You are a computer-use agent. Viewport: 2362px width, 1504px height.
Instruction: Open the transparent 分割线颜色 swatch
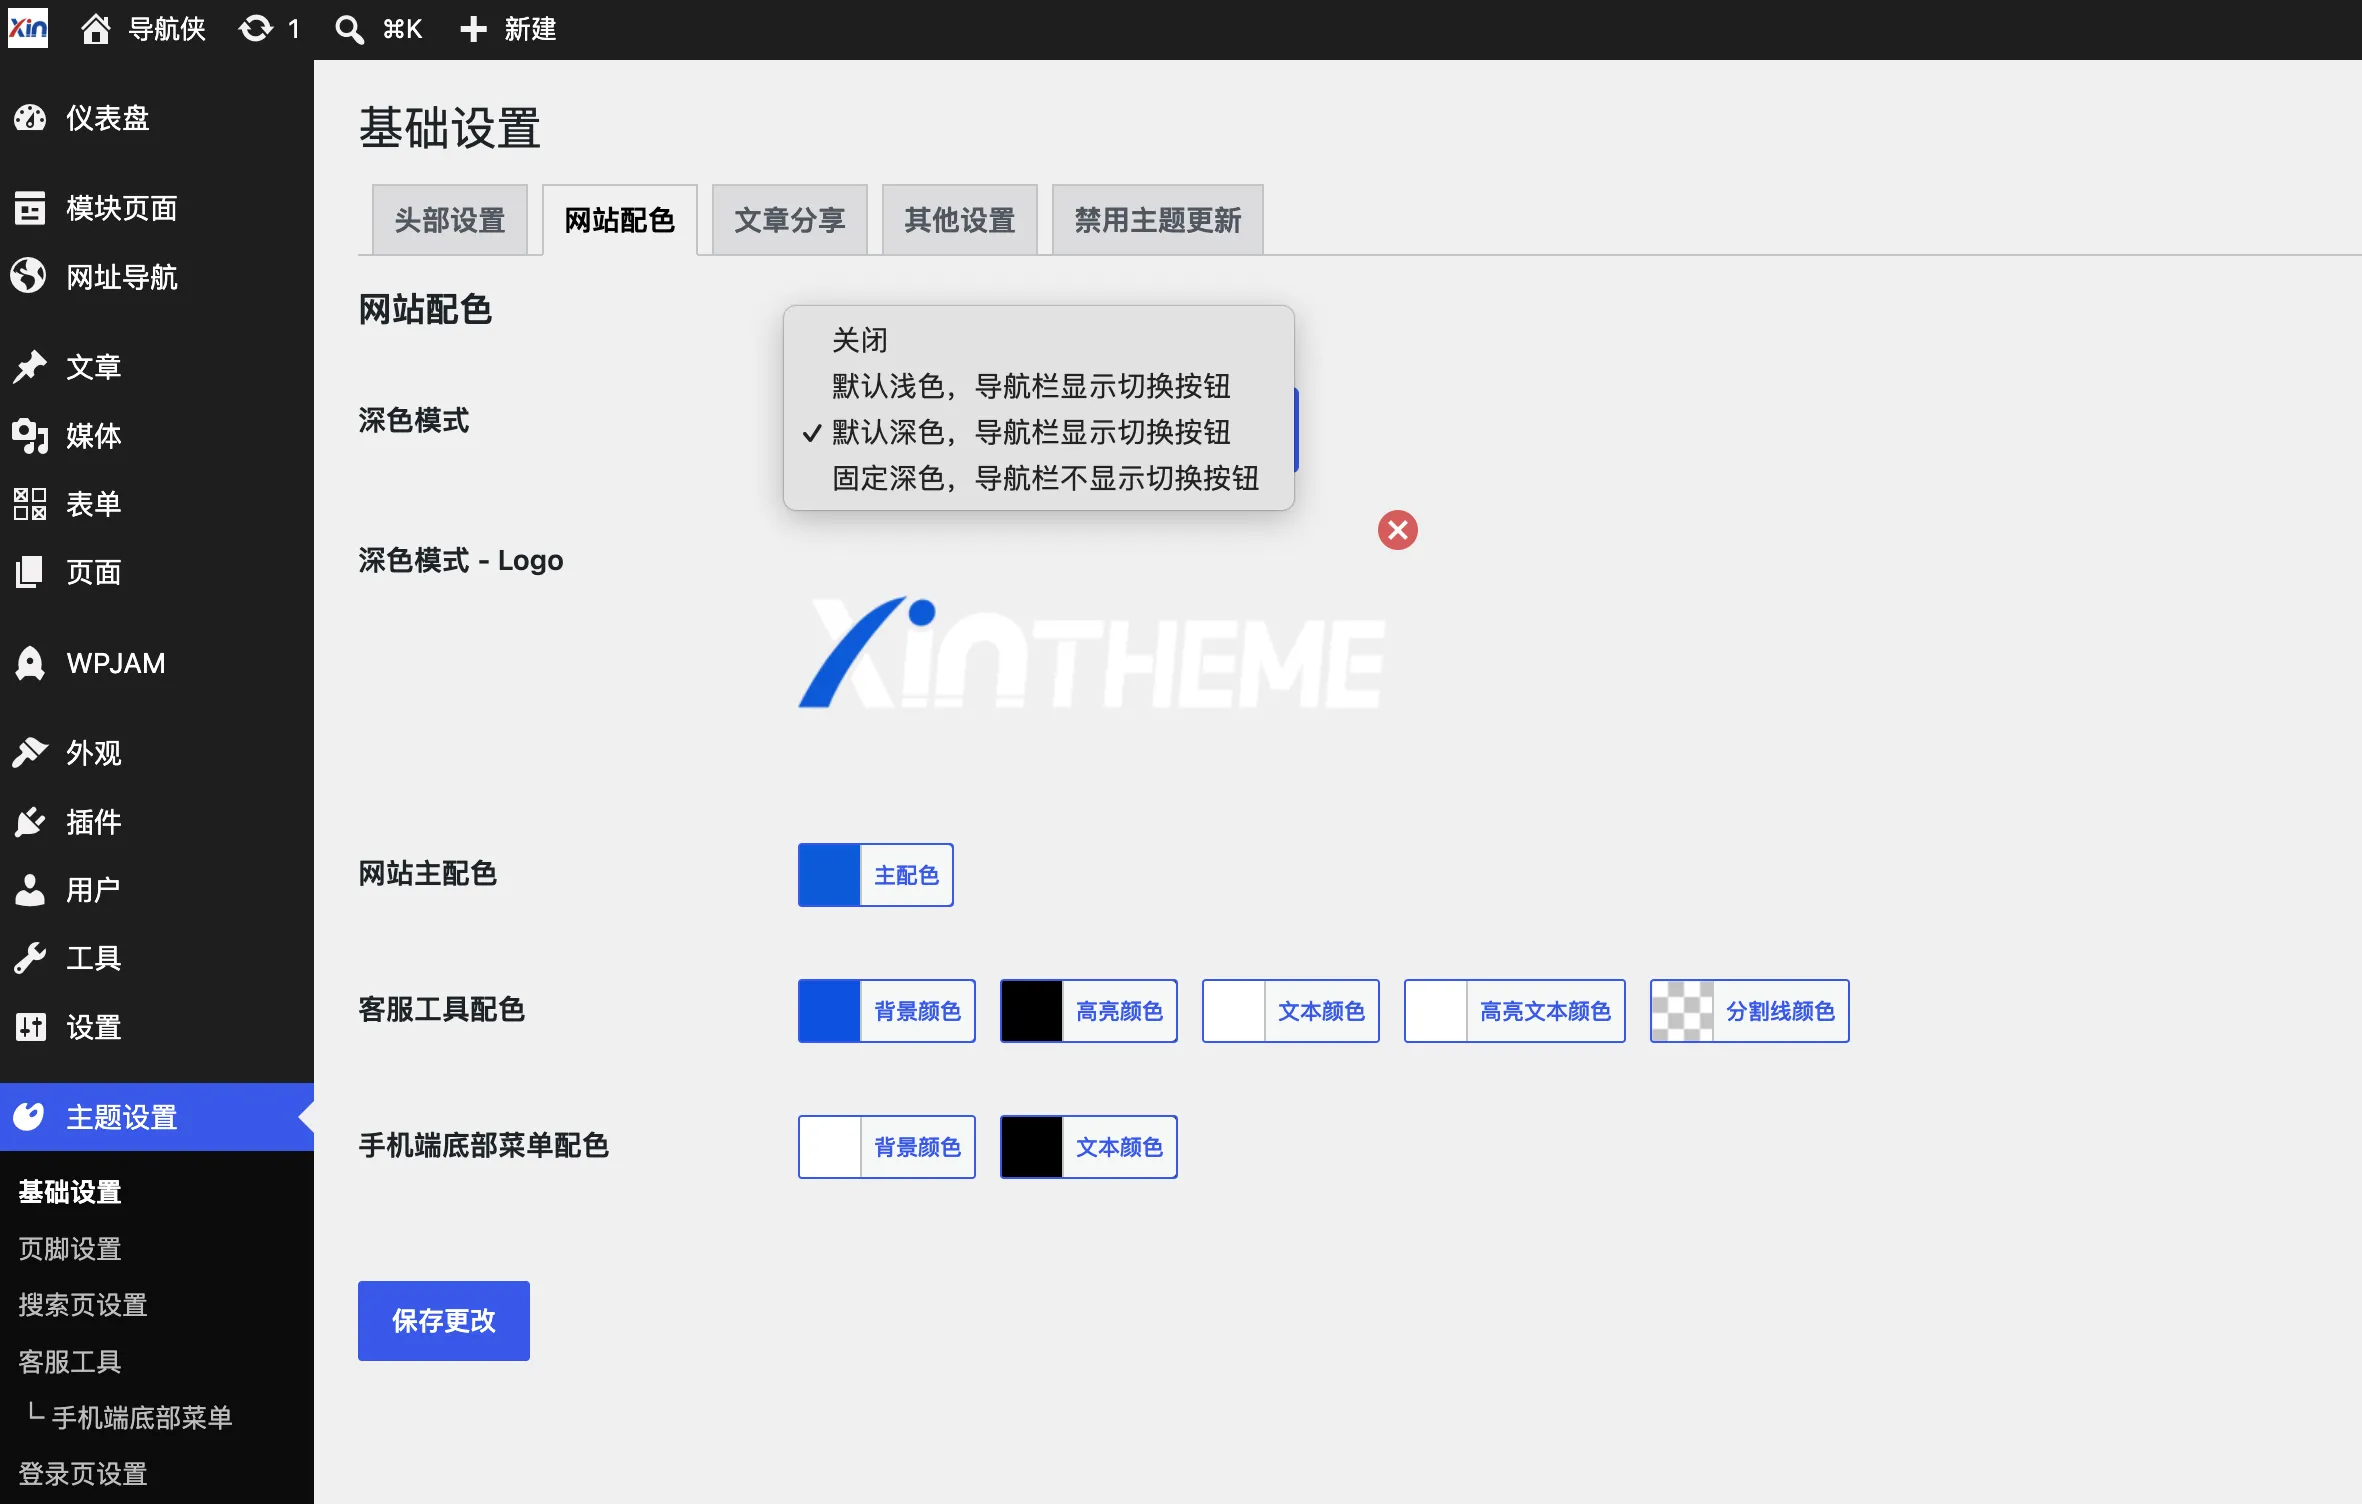pyautogui.click(x=1682, y=1011)
